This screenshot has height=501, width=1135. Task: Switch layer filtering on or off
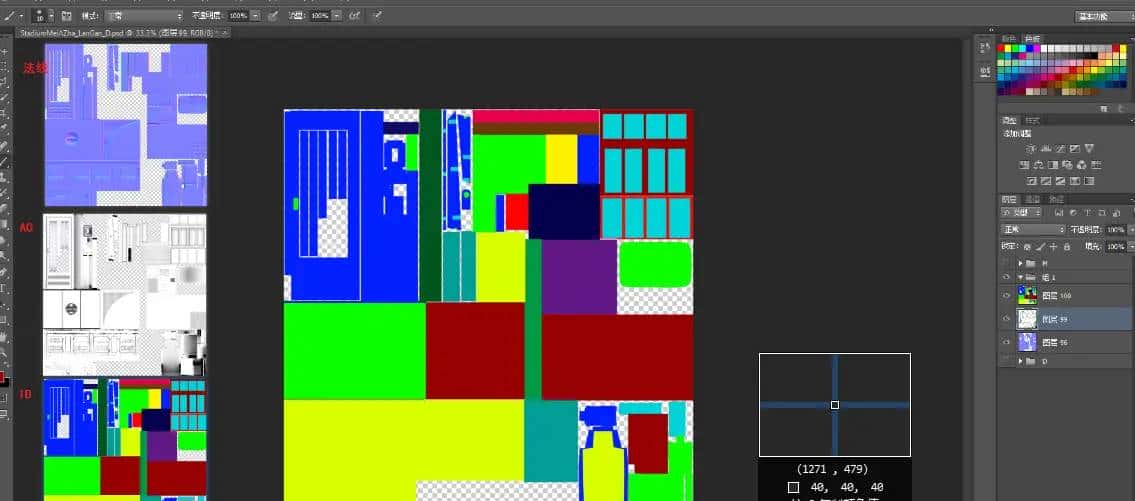click(1132, 212)
